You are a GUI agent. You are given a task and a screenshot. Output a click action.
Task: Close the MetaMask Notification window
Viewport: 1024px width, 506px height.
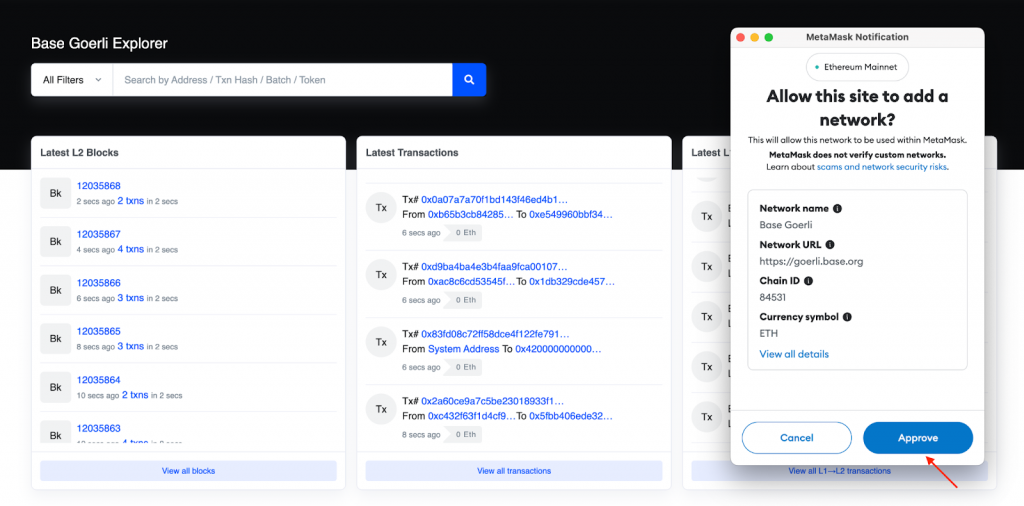741,37
